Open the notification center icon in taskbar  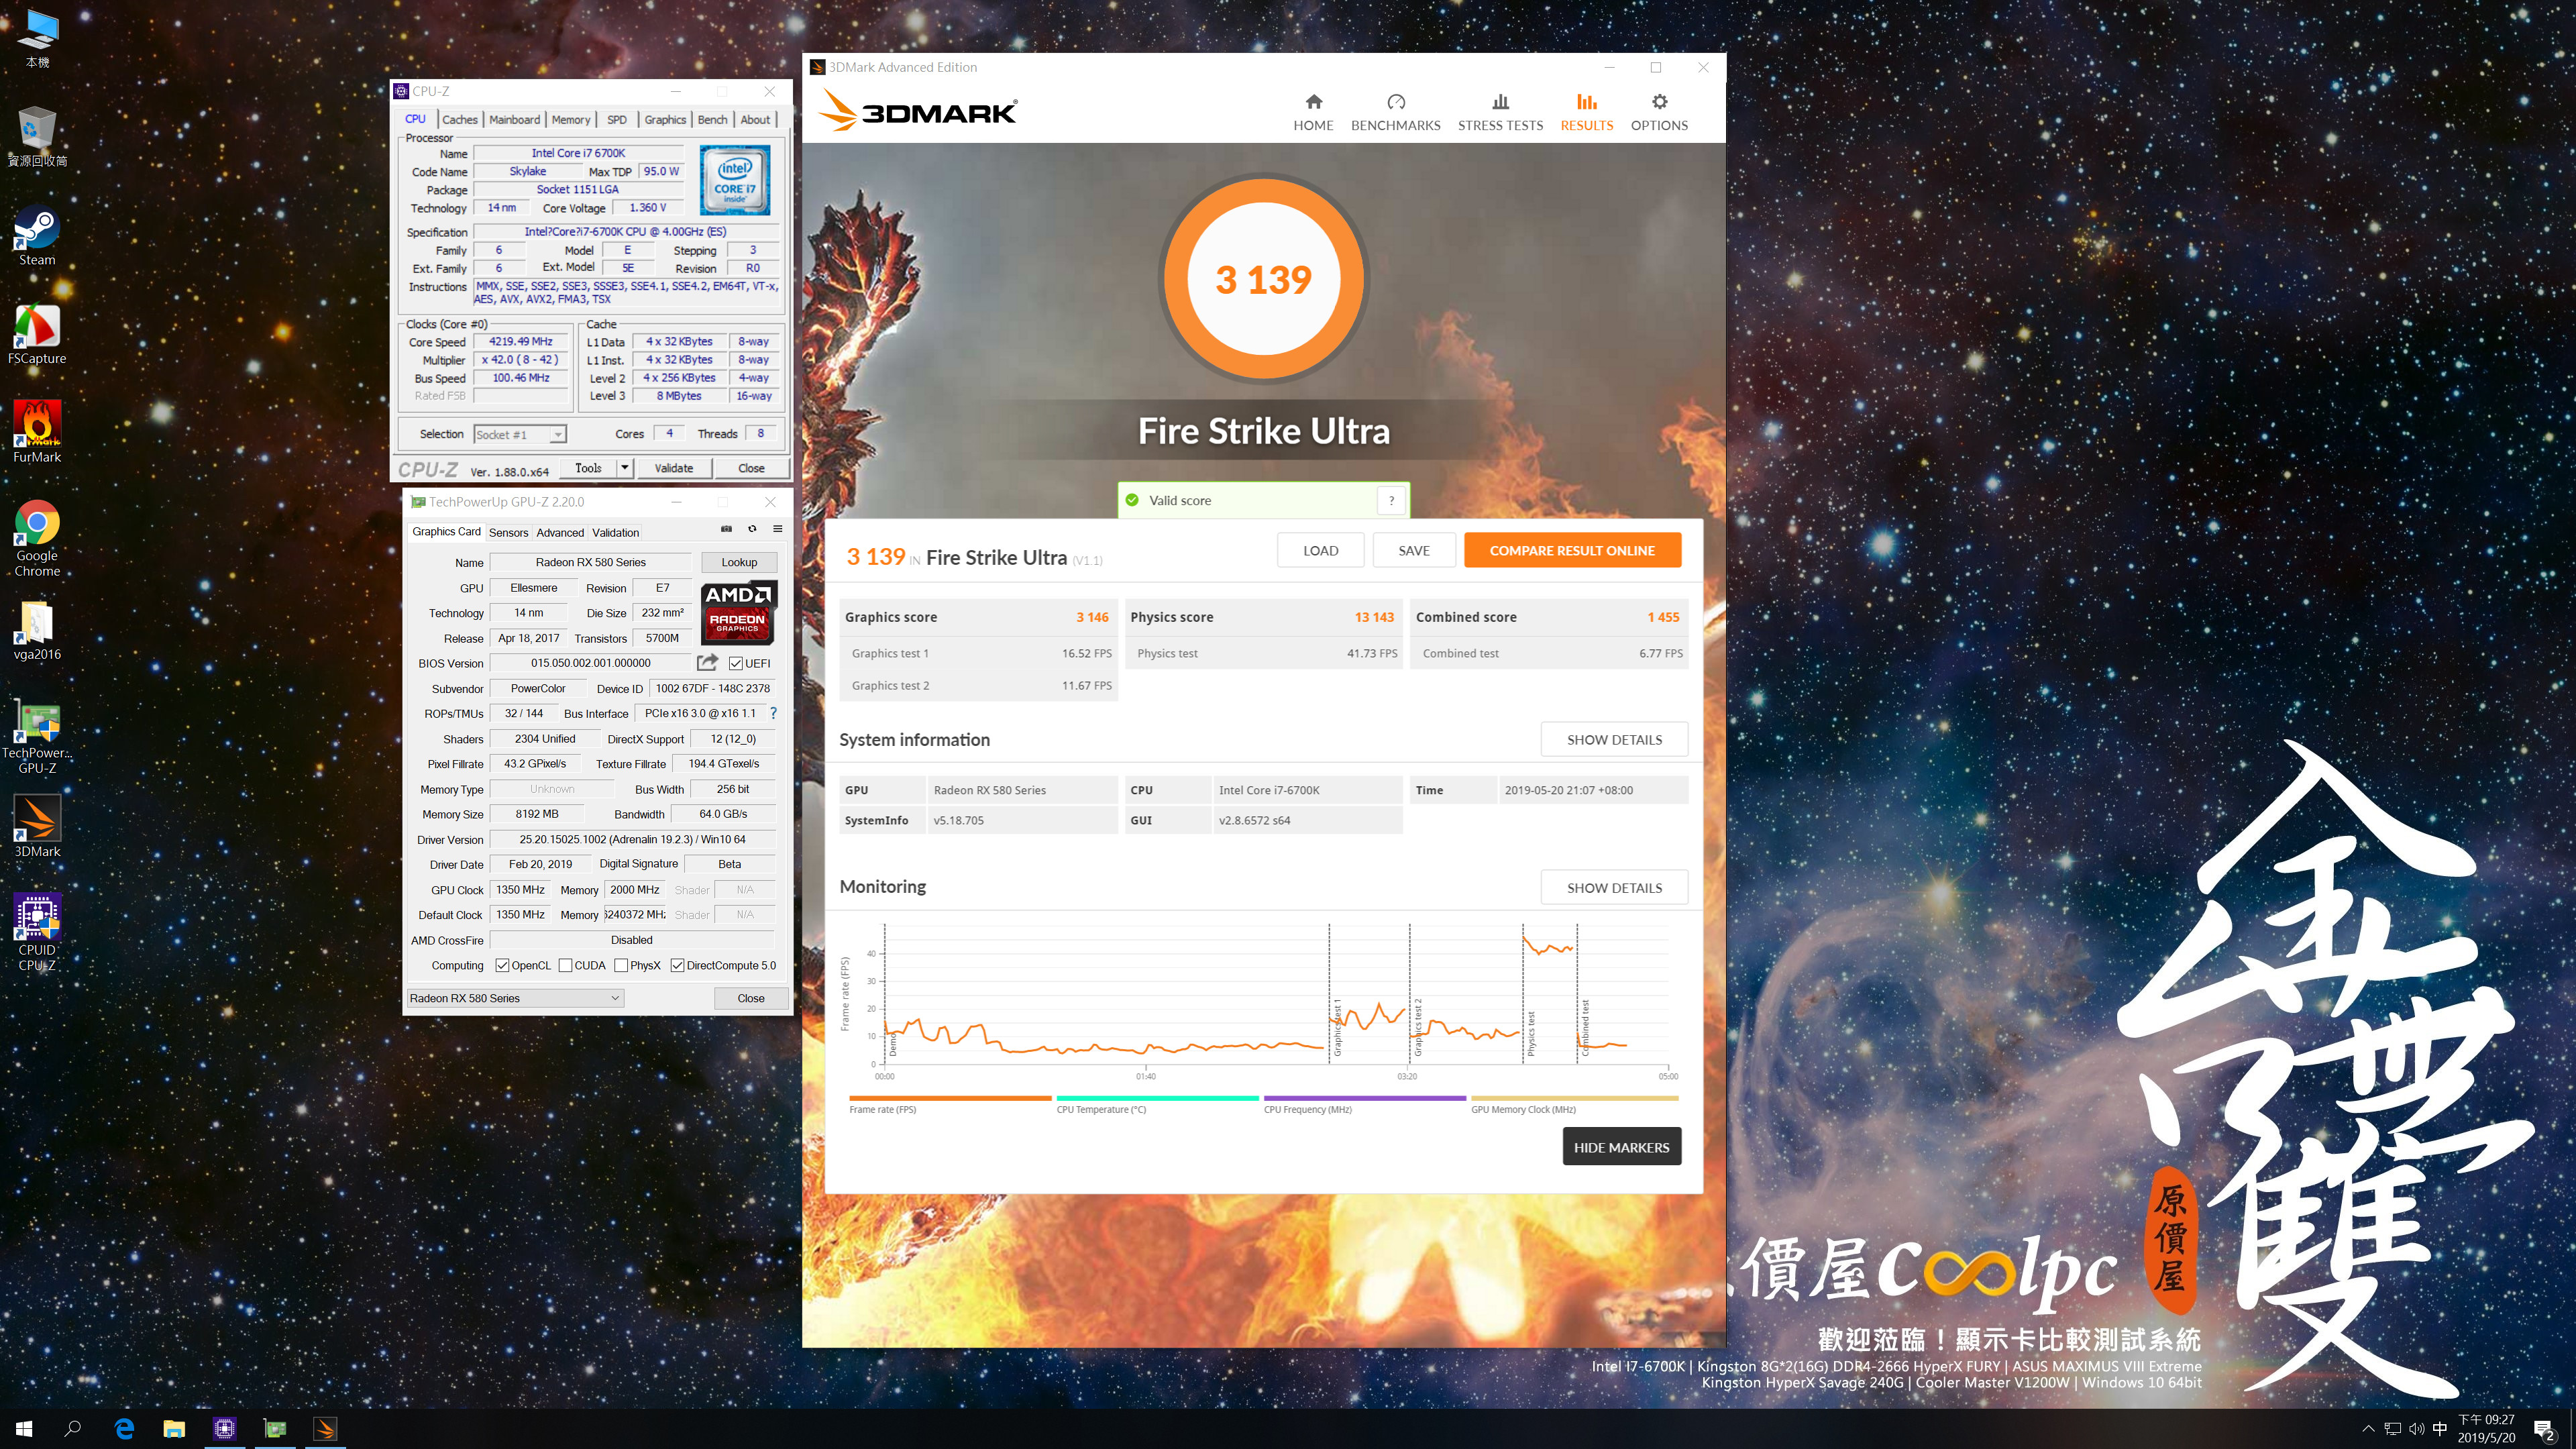pos(2544,1430)
